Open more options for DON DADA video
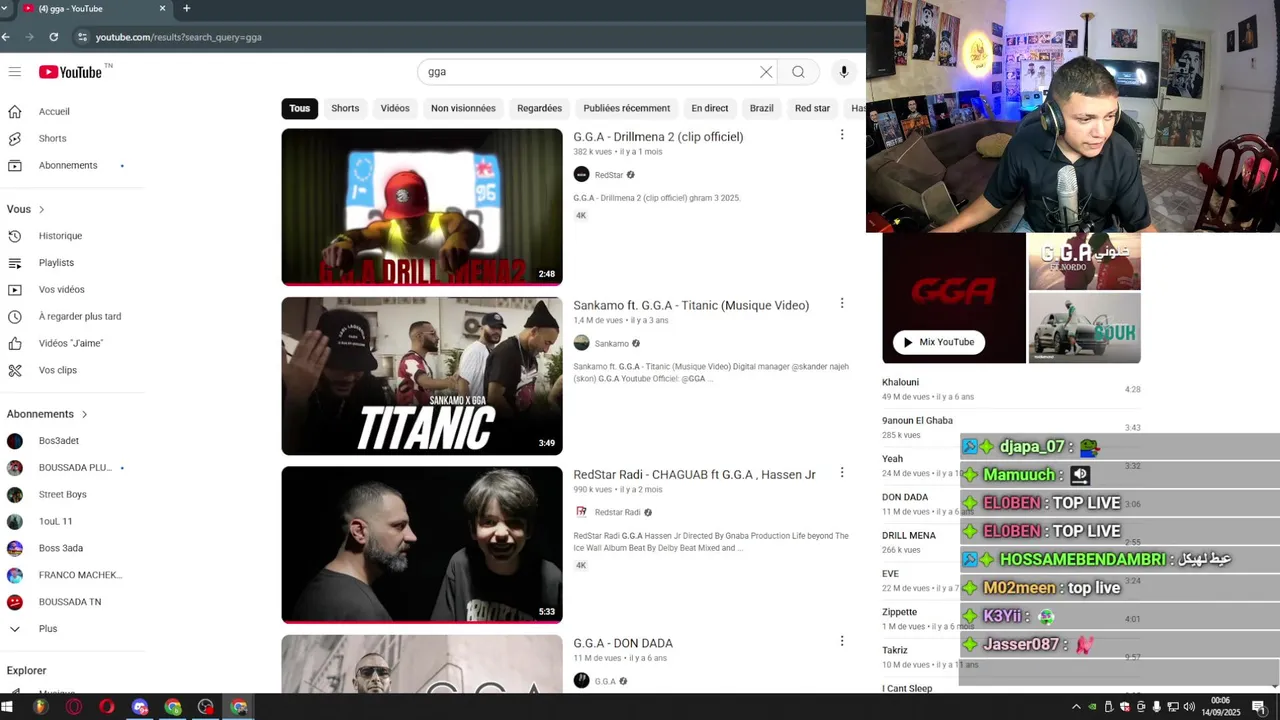1280x720 pixels. pos(842,641)
